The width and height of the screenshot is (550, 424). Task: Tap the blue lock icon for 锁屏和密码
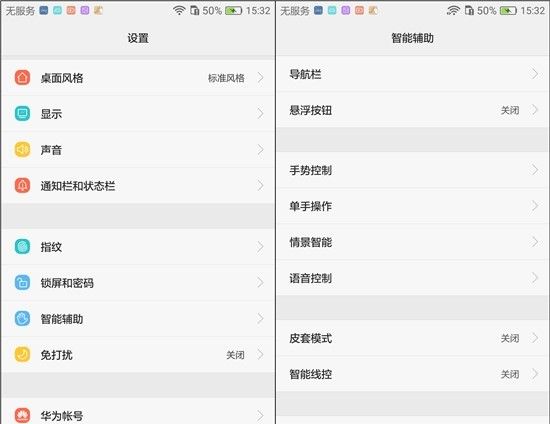[22, 282]
